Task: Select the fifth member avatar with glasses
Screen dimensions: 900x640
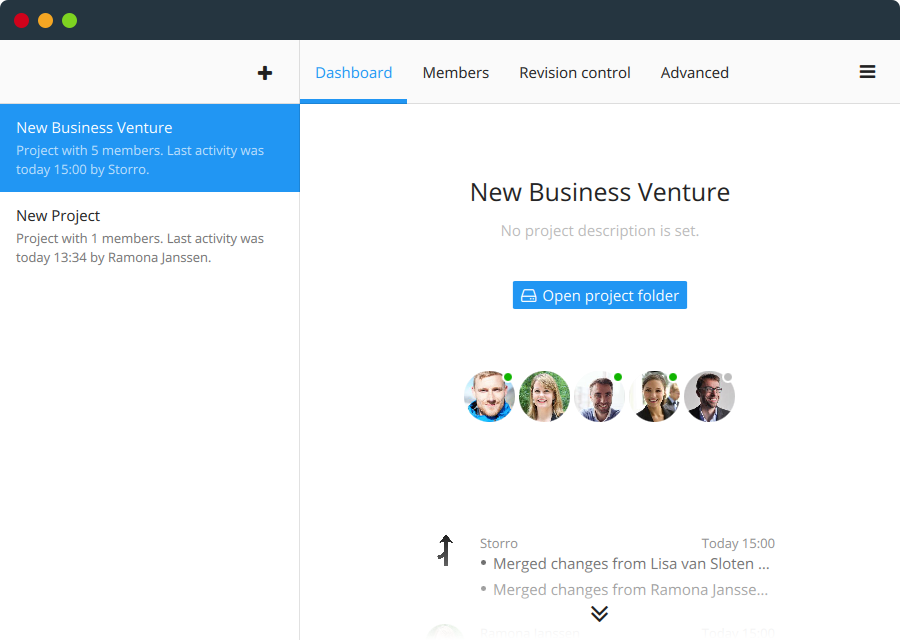Action: coord(710,397)
